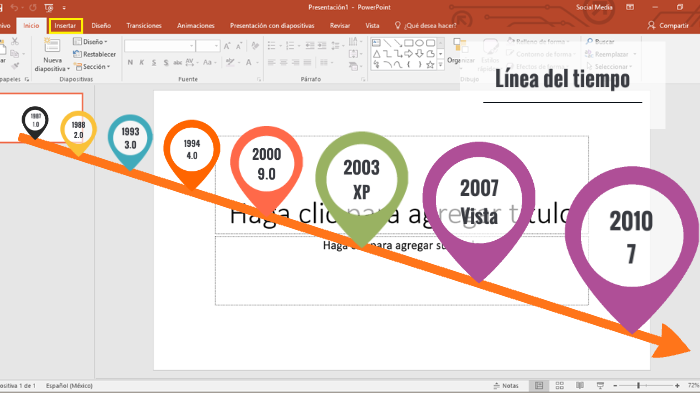This screenshot has height=393, width=700.
Task: Start slideshow from status bar icon
Action: pyautogui.click(x=600, y=385)
